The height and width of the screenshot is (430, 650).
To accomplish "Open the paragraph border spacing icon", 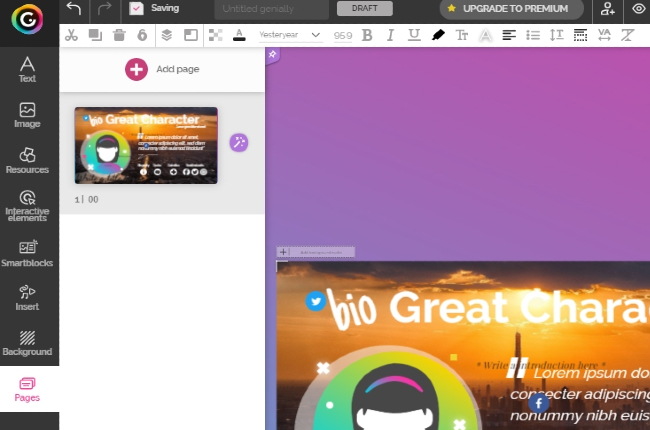I will [580, 35].
